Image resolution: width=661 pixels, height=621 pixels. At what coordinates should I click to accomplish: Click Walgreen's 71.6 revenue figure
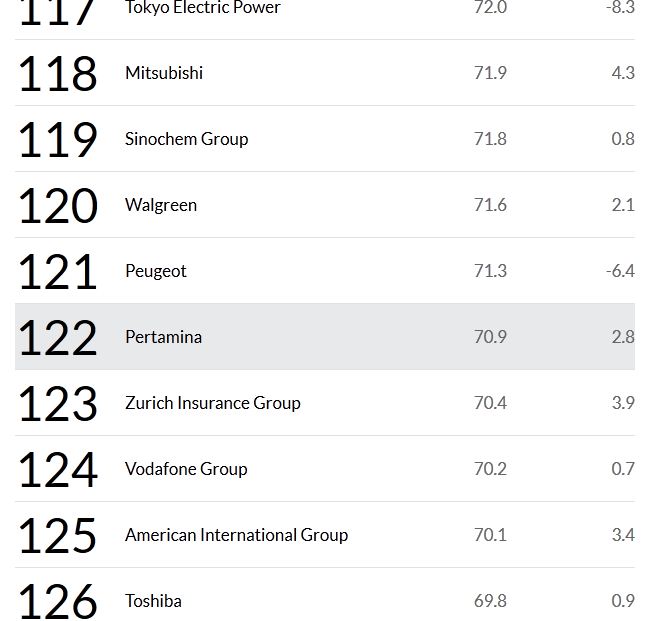pyautogui.click(x=490, y=205)
